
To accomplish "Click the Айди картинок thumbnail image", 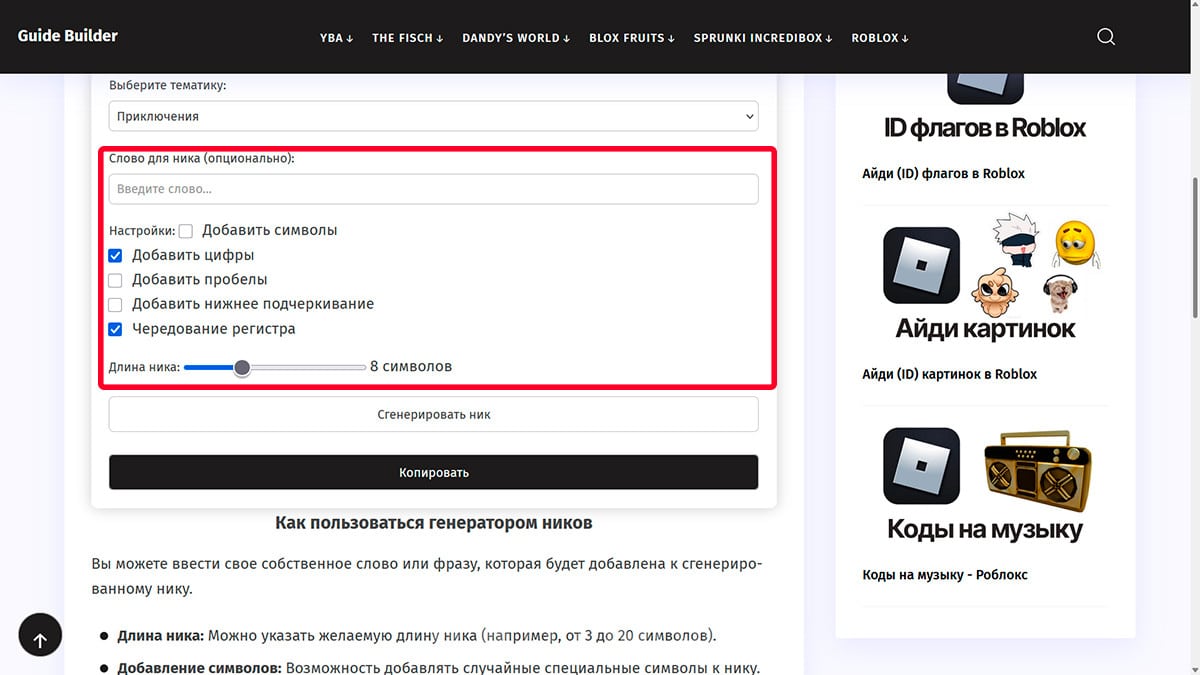I will tap(985, 278).
